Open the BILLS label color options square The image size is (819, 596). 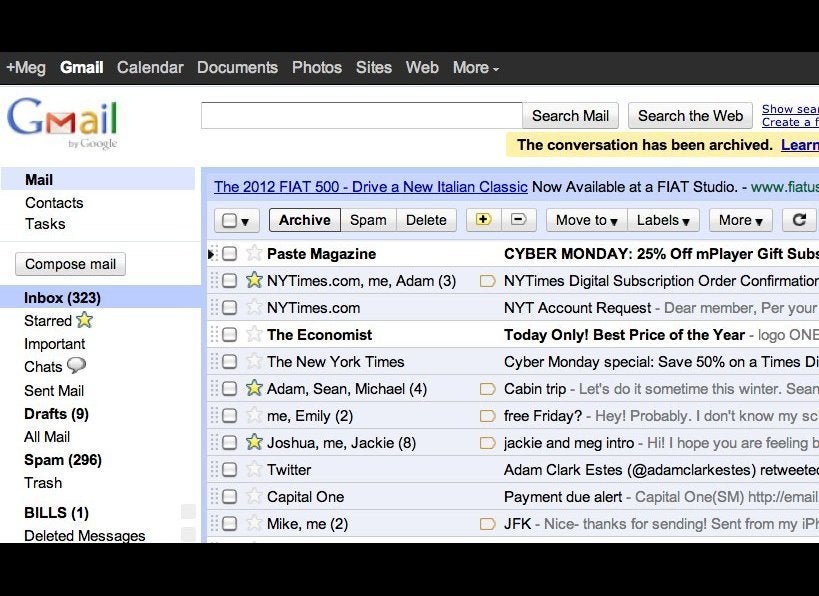[x=188, y=511]
